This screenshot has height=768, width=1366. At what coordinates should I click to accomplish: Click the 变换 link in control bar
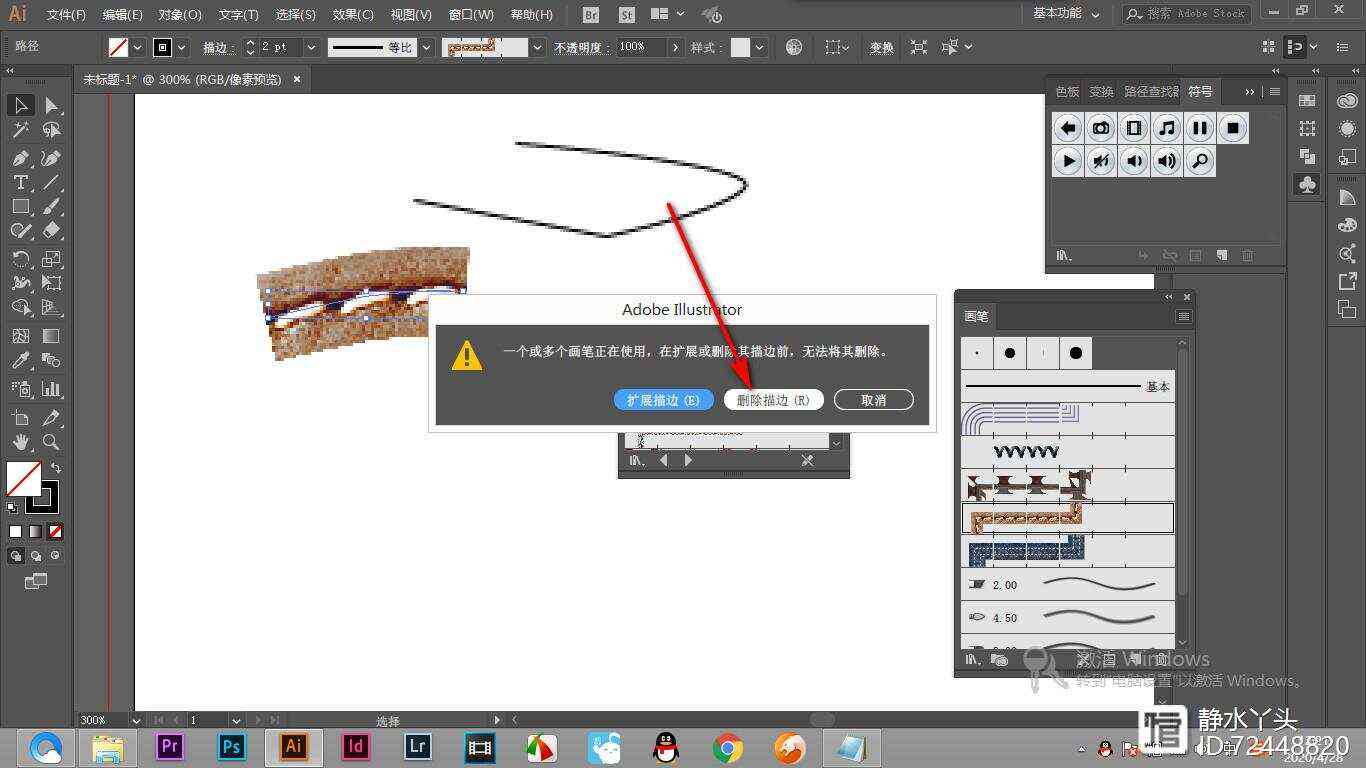(x=881, y=47)
